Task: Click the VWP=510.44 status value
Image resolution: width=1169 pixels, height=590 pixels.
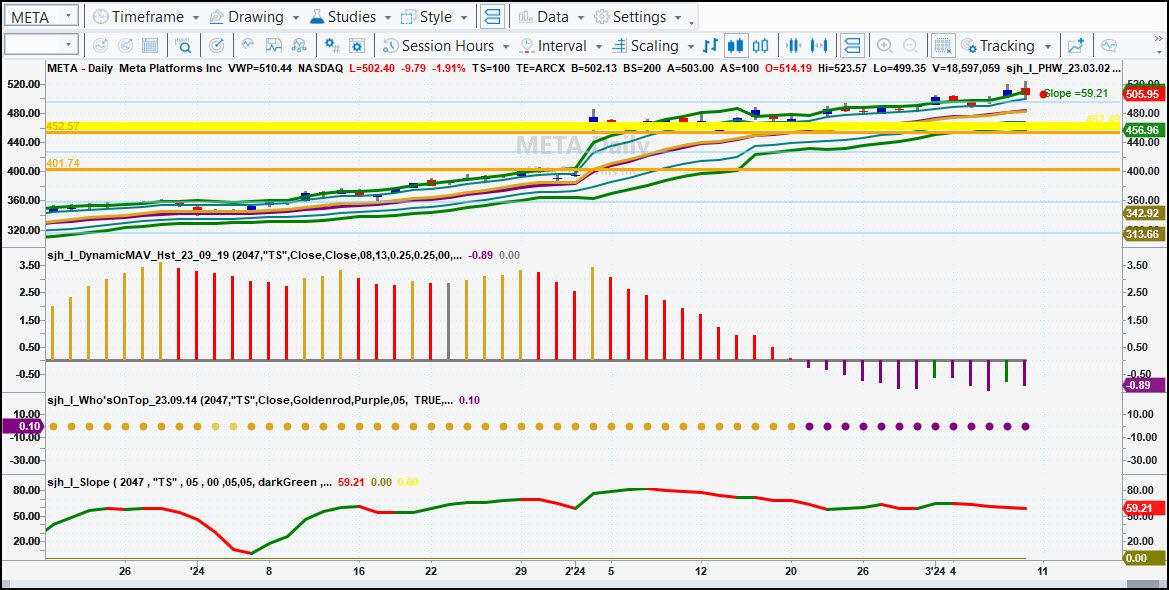Action: (260, 68)
